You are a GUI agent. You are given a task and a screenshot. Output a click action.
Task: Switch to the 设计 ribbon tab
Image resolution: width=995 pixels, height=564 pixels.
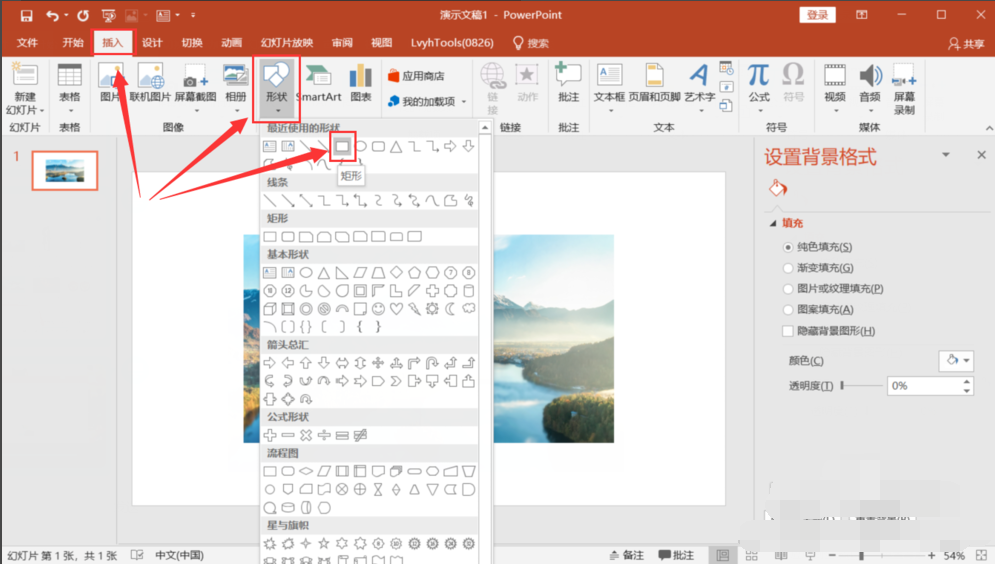(152, 43)
